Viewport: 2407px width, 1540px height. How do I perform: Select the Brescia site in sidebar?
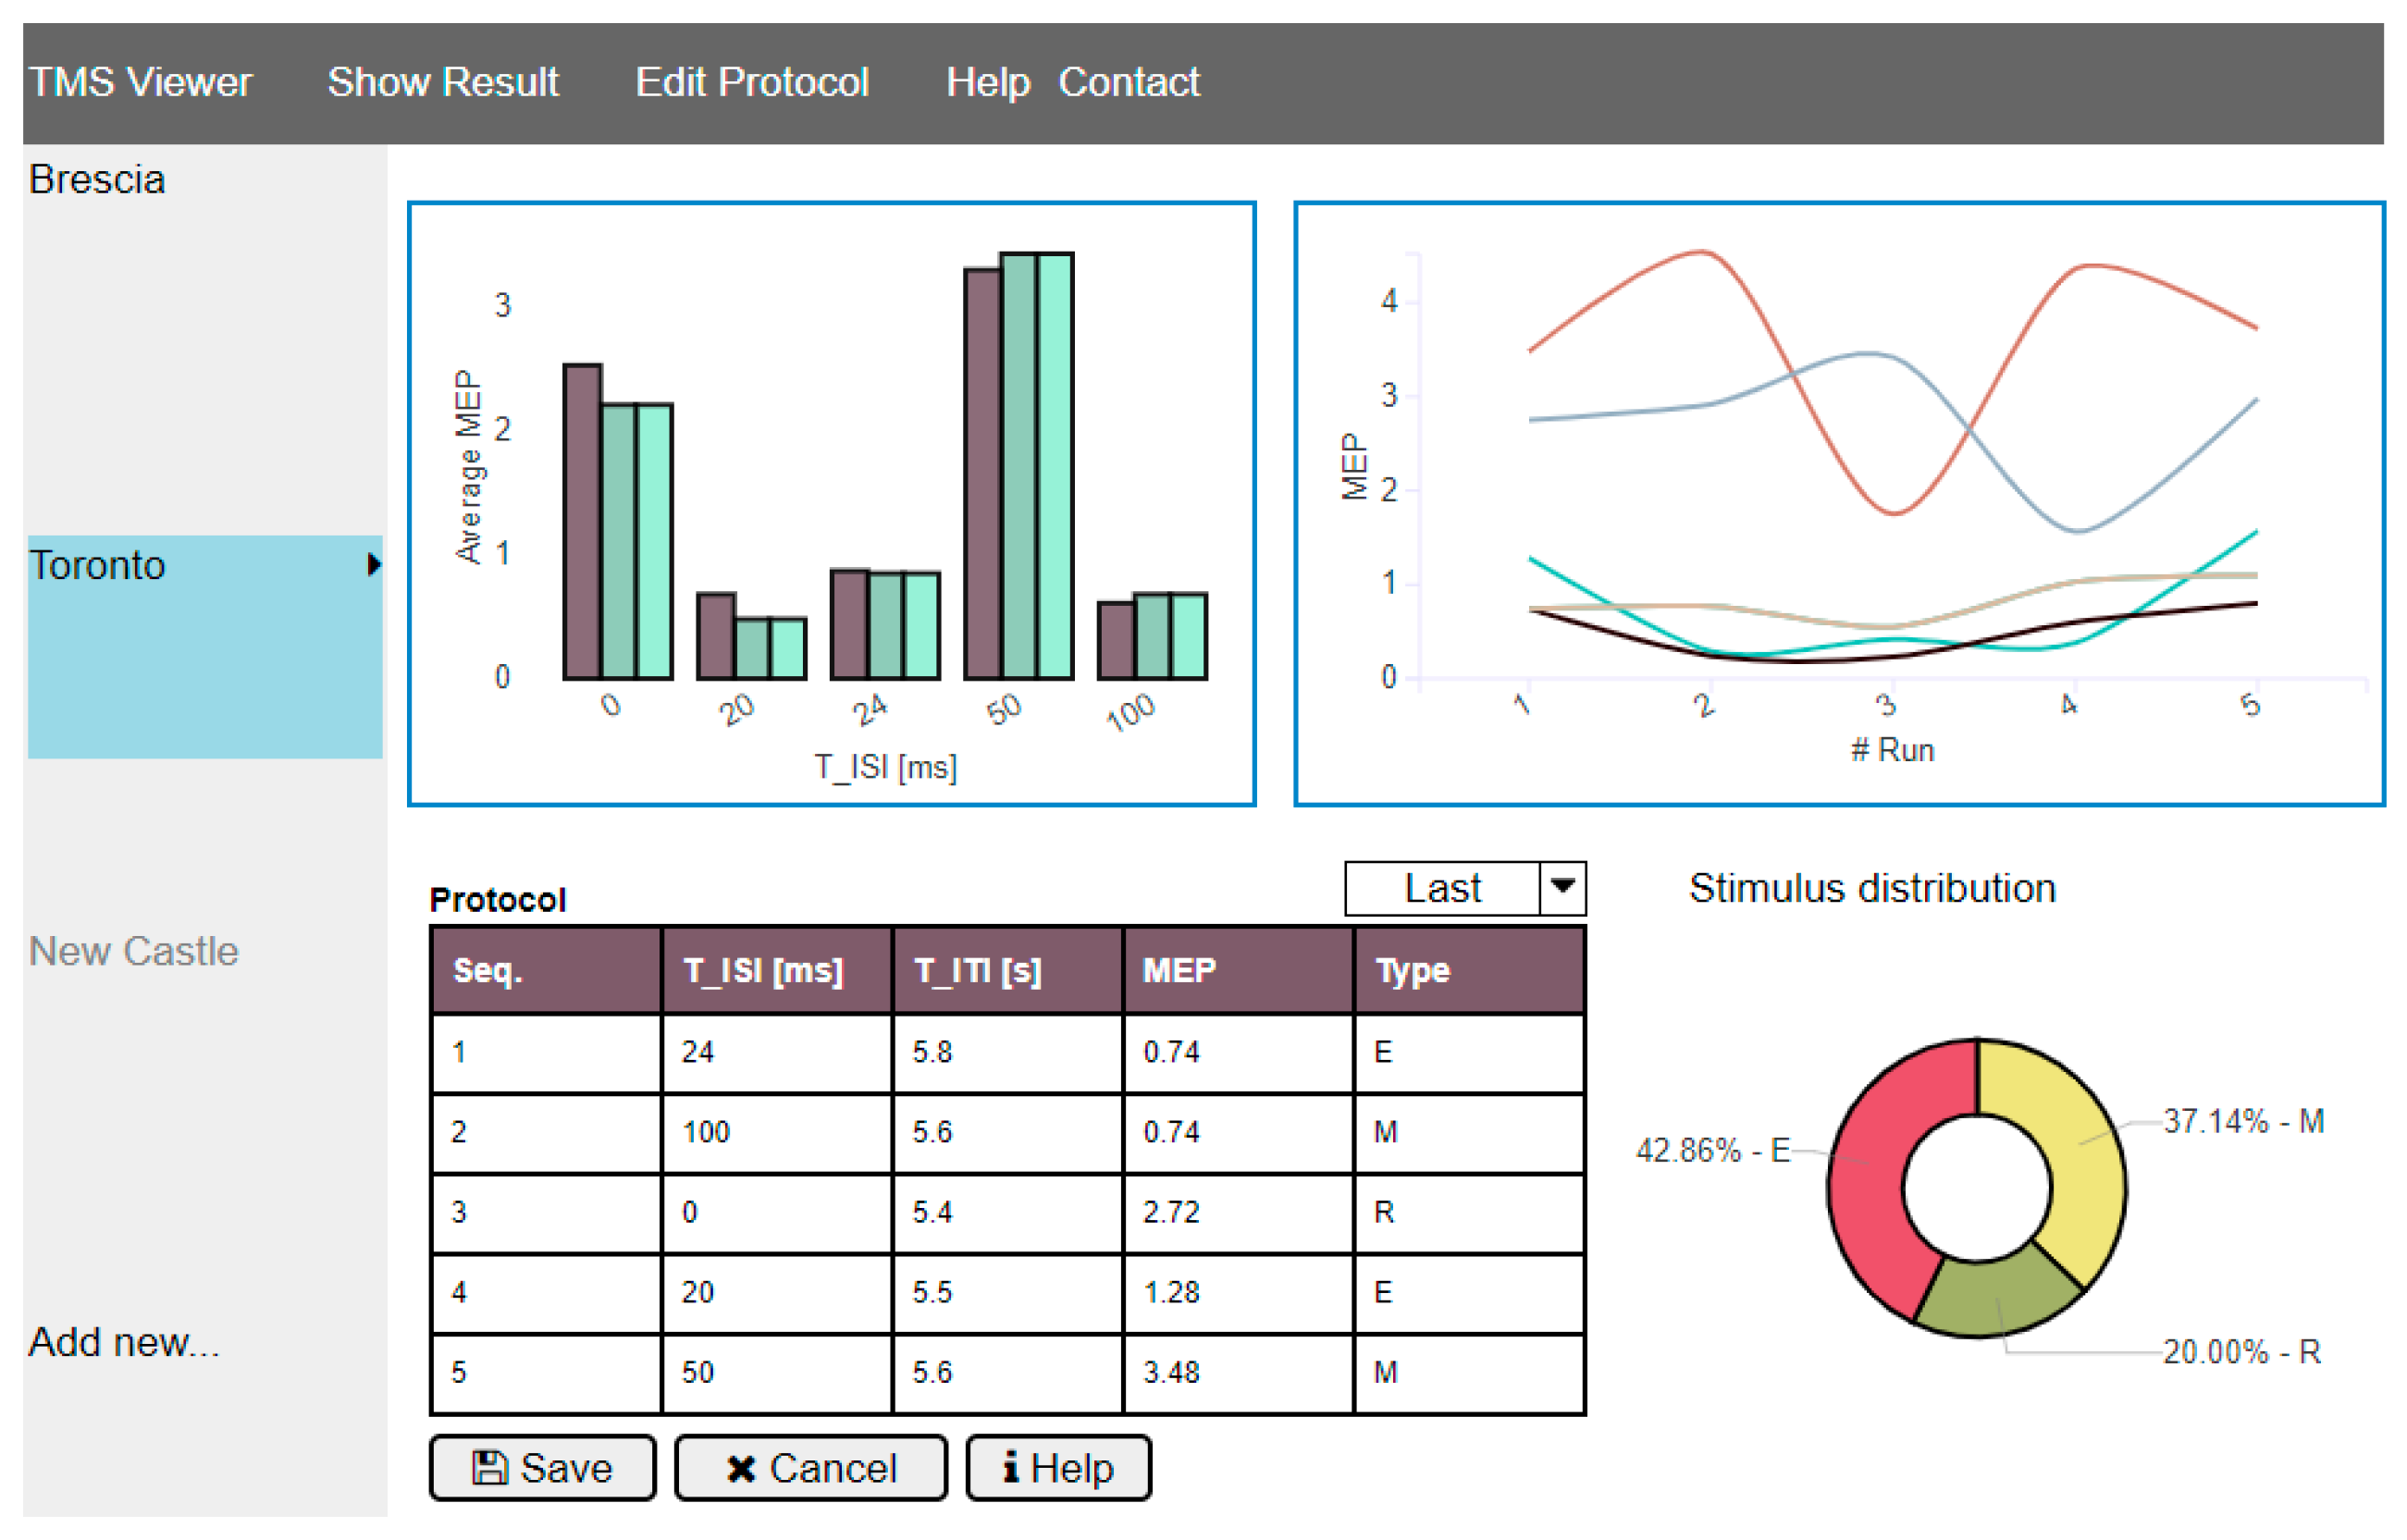[x=97, y=180]
